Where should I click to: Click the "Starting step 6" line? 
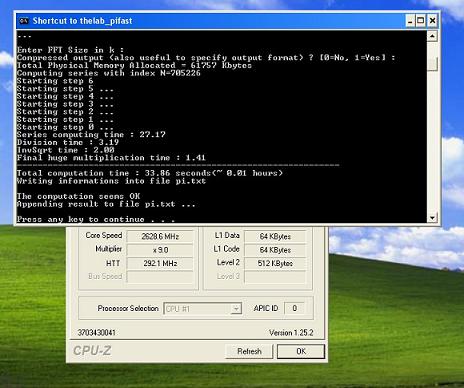pos(55,81)
